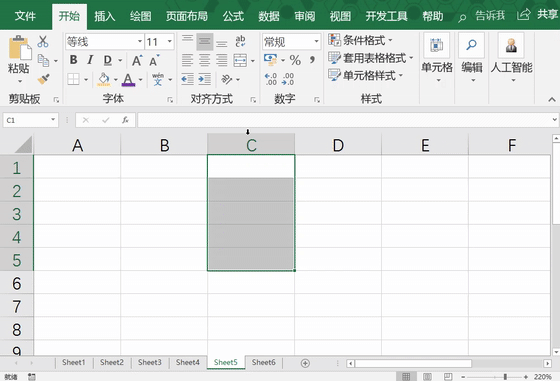Open borders grid icon
Image resolution: width=560 pixels, height=381 pixels.
(x=74, y=79)
